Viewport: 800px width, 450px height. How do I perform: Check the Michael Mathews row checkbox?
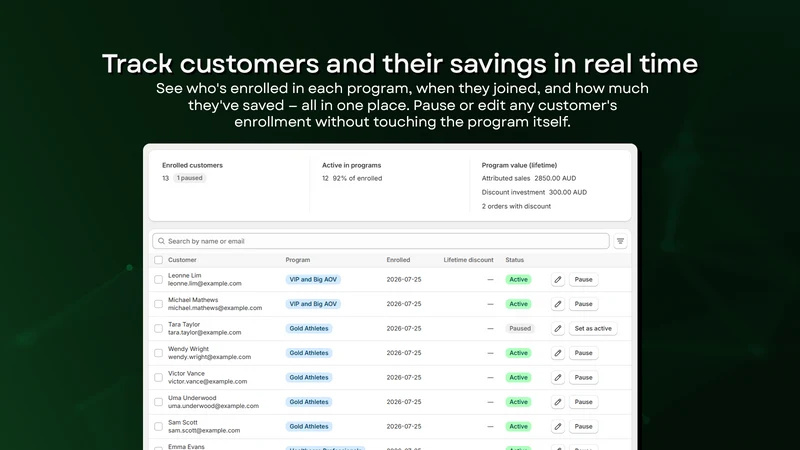[159, 304]
